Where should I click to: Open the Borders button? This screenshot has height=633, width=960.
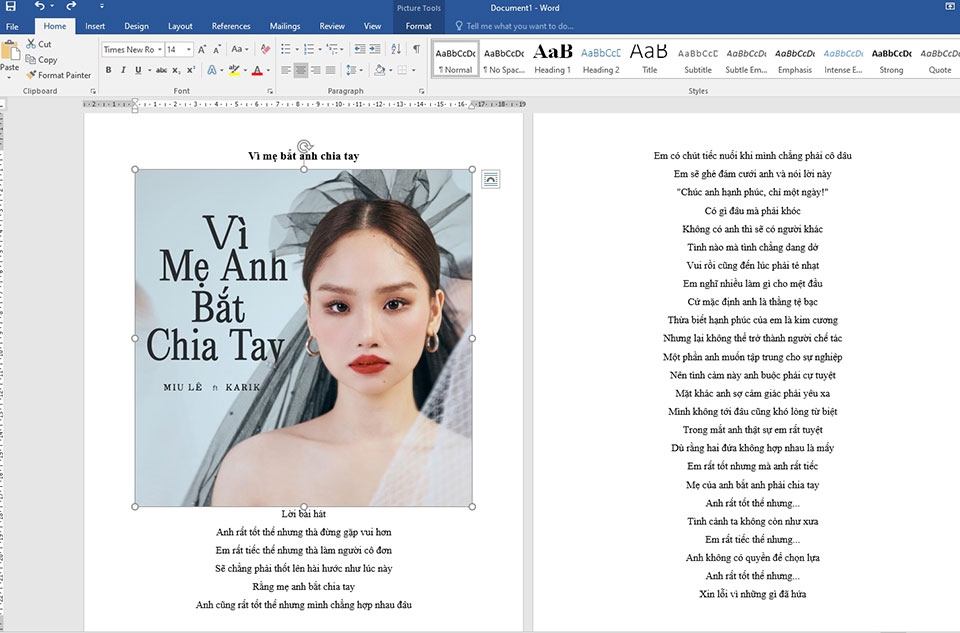402,70
